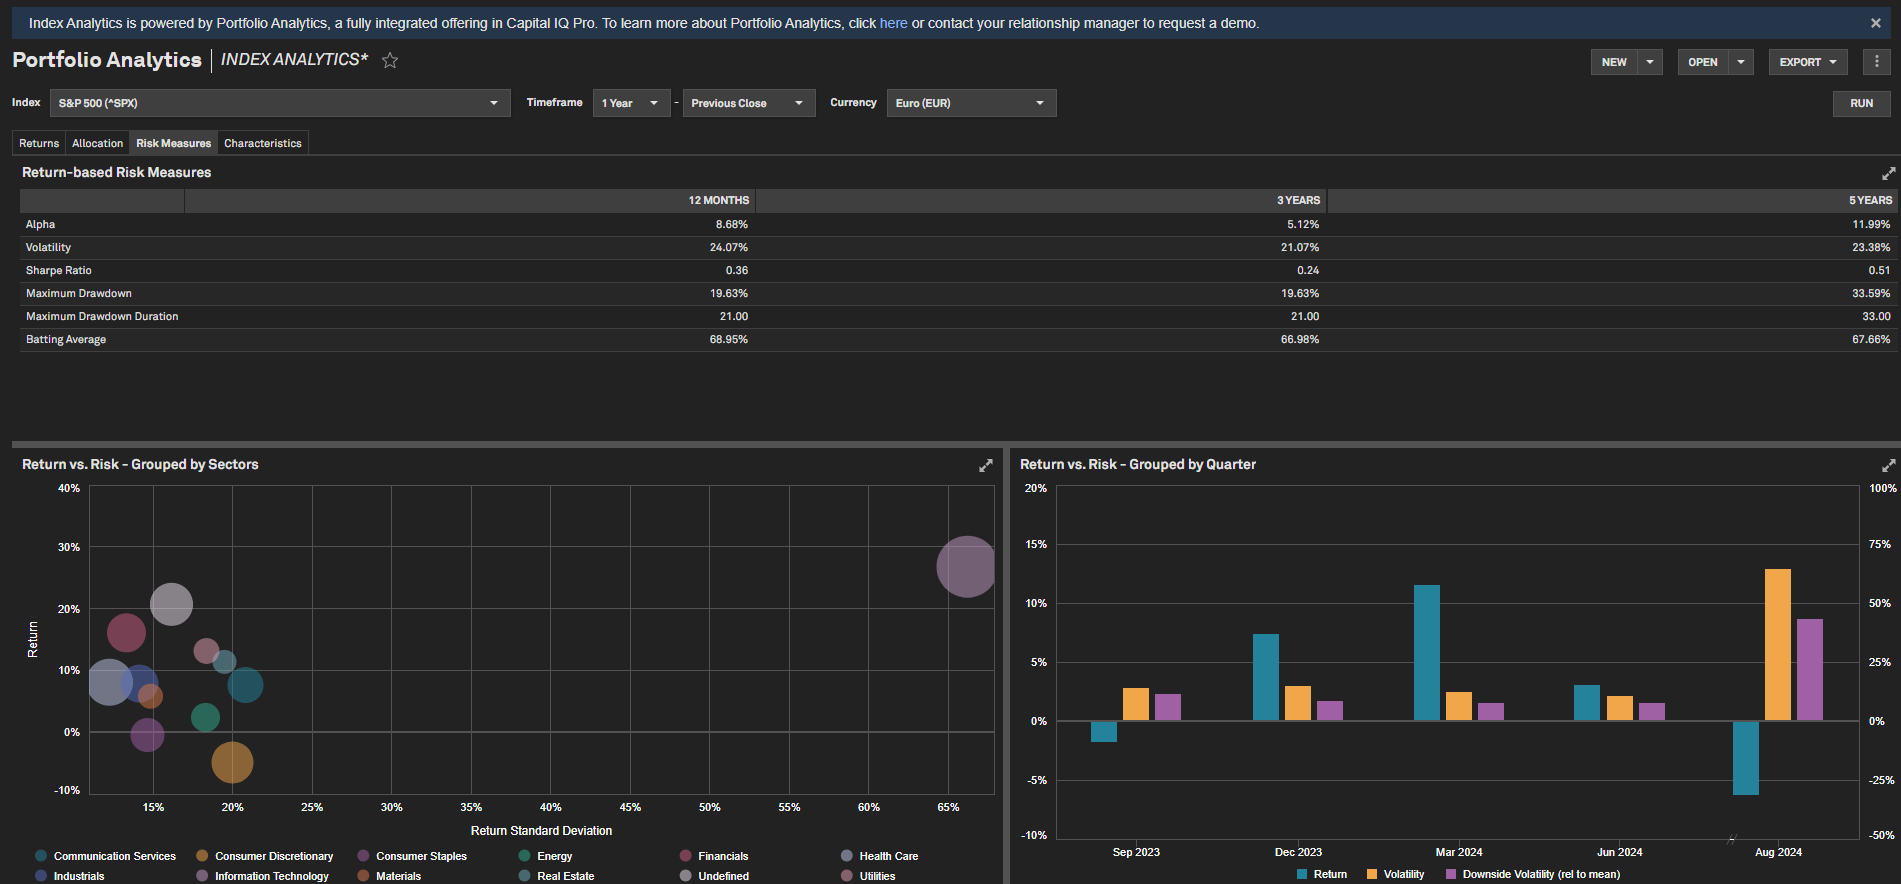Open the three-dot more options menu
The width and height of the screenshot is (1901, 884).
click(x=1876, y=62)
